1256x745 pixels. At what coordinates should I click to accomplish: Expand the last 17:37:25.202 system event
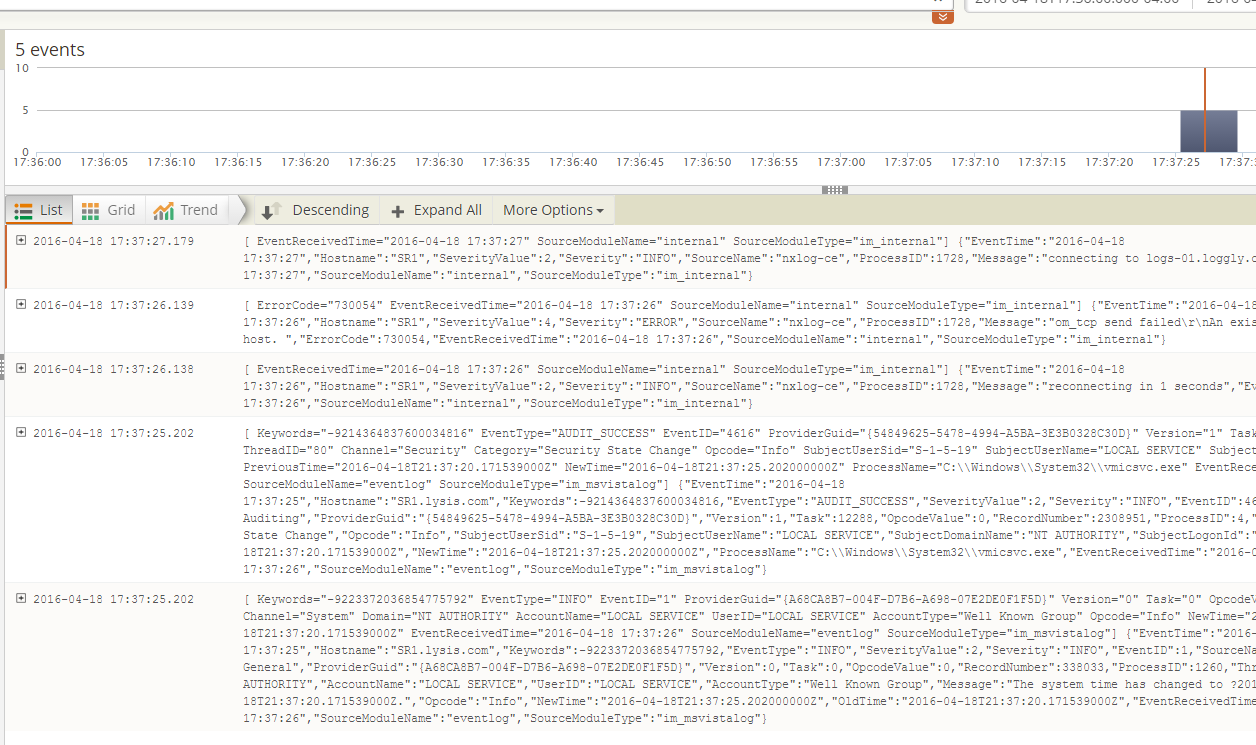point(21,598)
